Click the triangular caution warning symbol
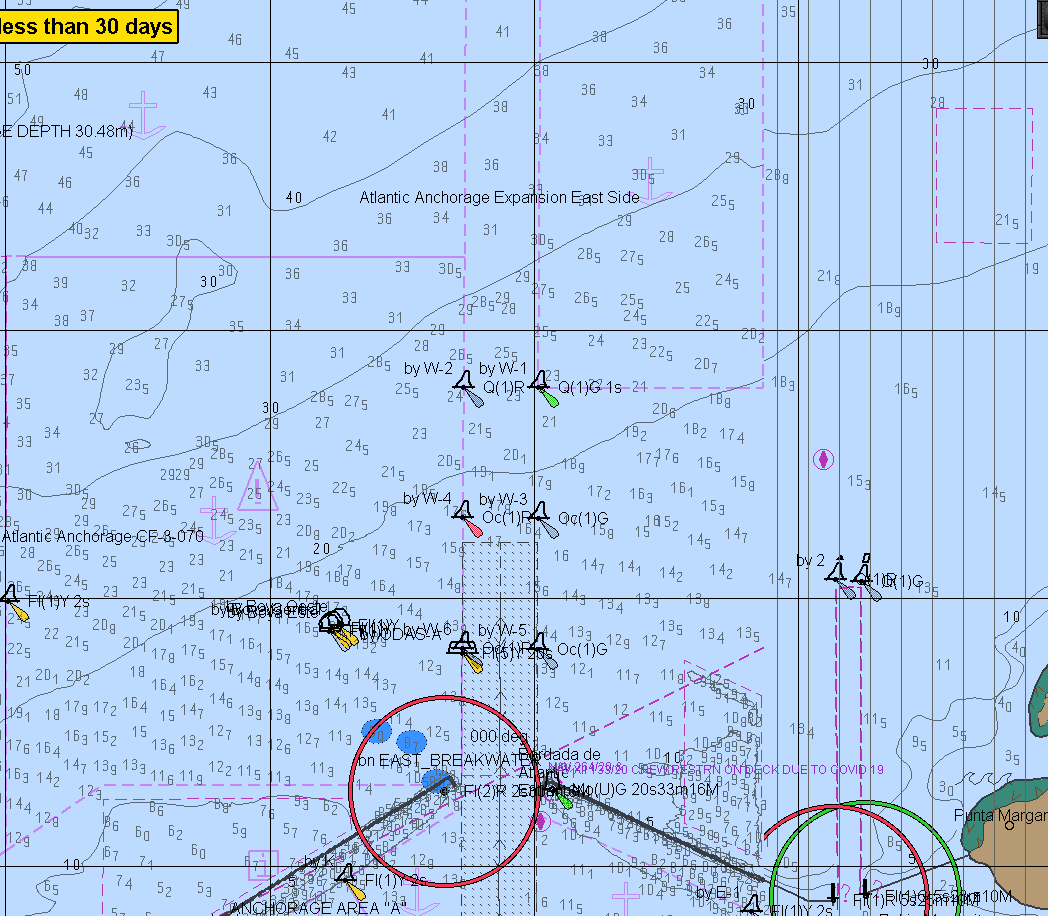The image size is (1048, 916). [x=257, y=487]
